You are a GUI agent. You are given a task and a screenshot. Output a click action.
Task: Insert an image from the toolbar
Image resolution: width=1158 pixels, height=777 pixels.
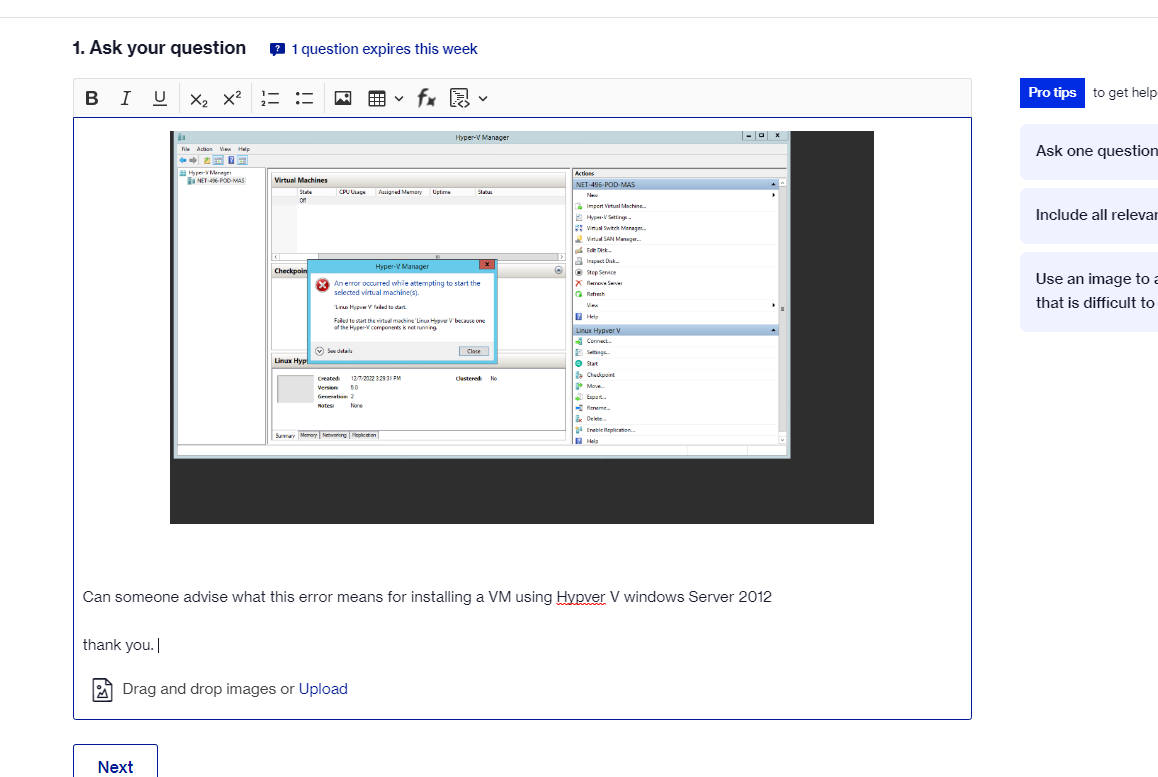(343, 98)
